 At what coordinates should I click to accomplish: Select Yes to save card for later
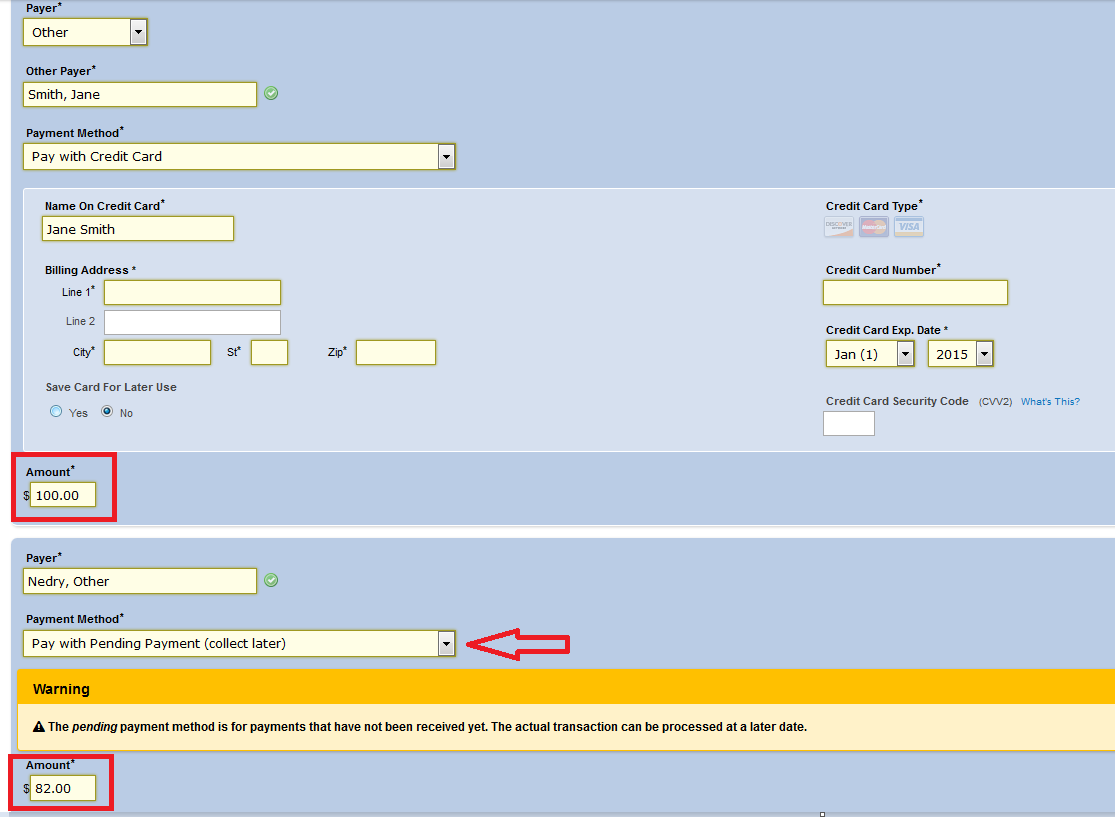point(56,411)
